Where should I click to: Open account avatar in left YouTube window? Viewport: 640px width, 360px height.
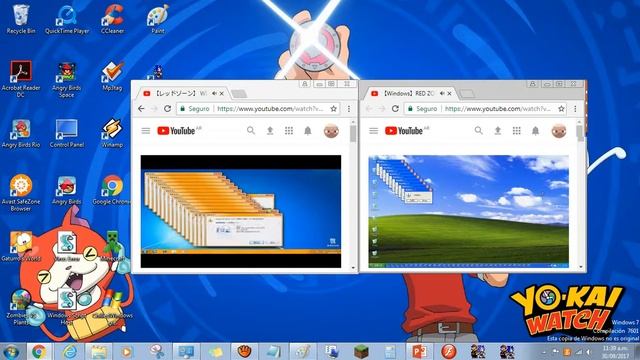click(331, 131)
